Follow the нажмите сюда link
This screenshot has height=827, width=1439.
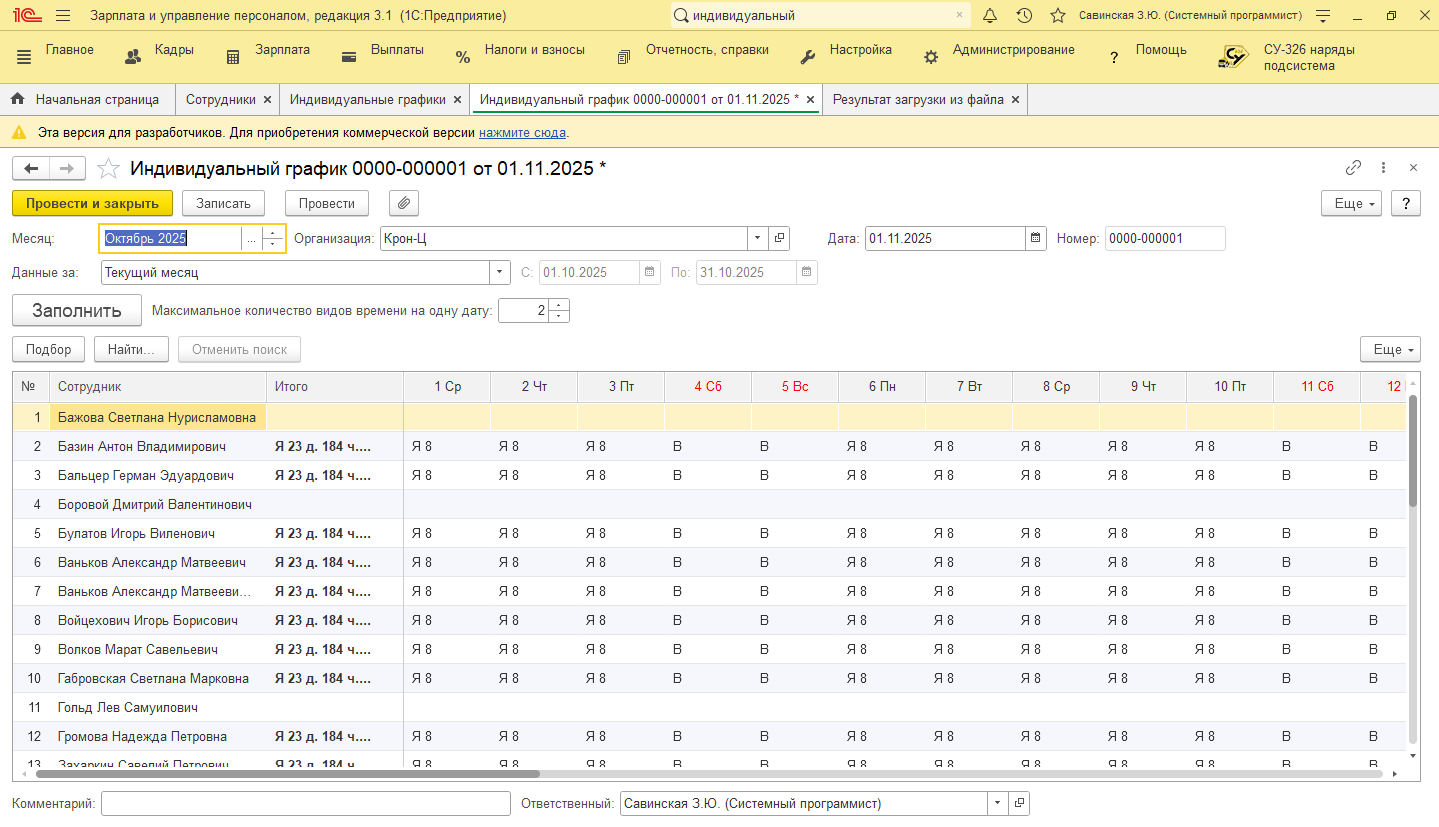(x=522, y=132)
